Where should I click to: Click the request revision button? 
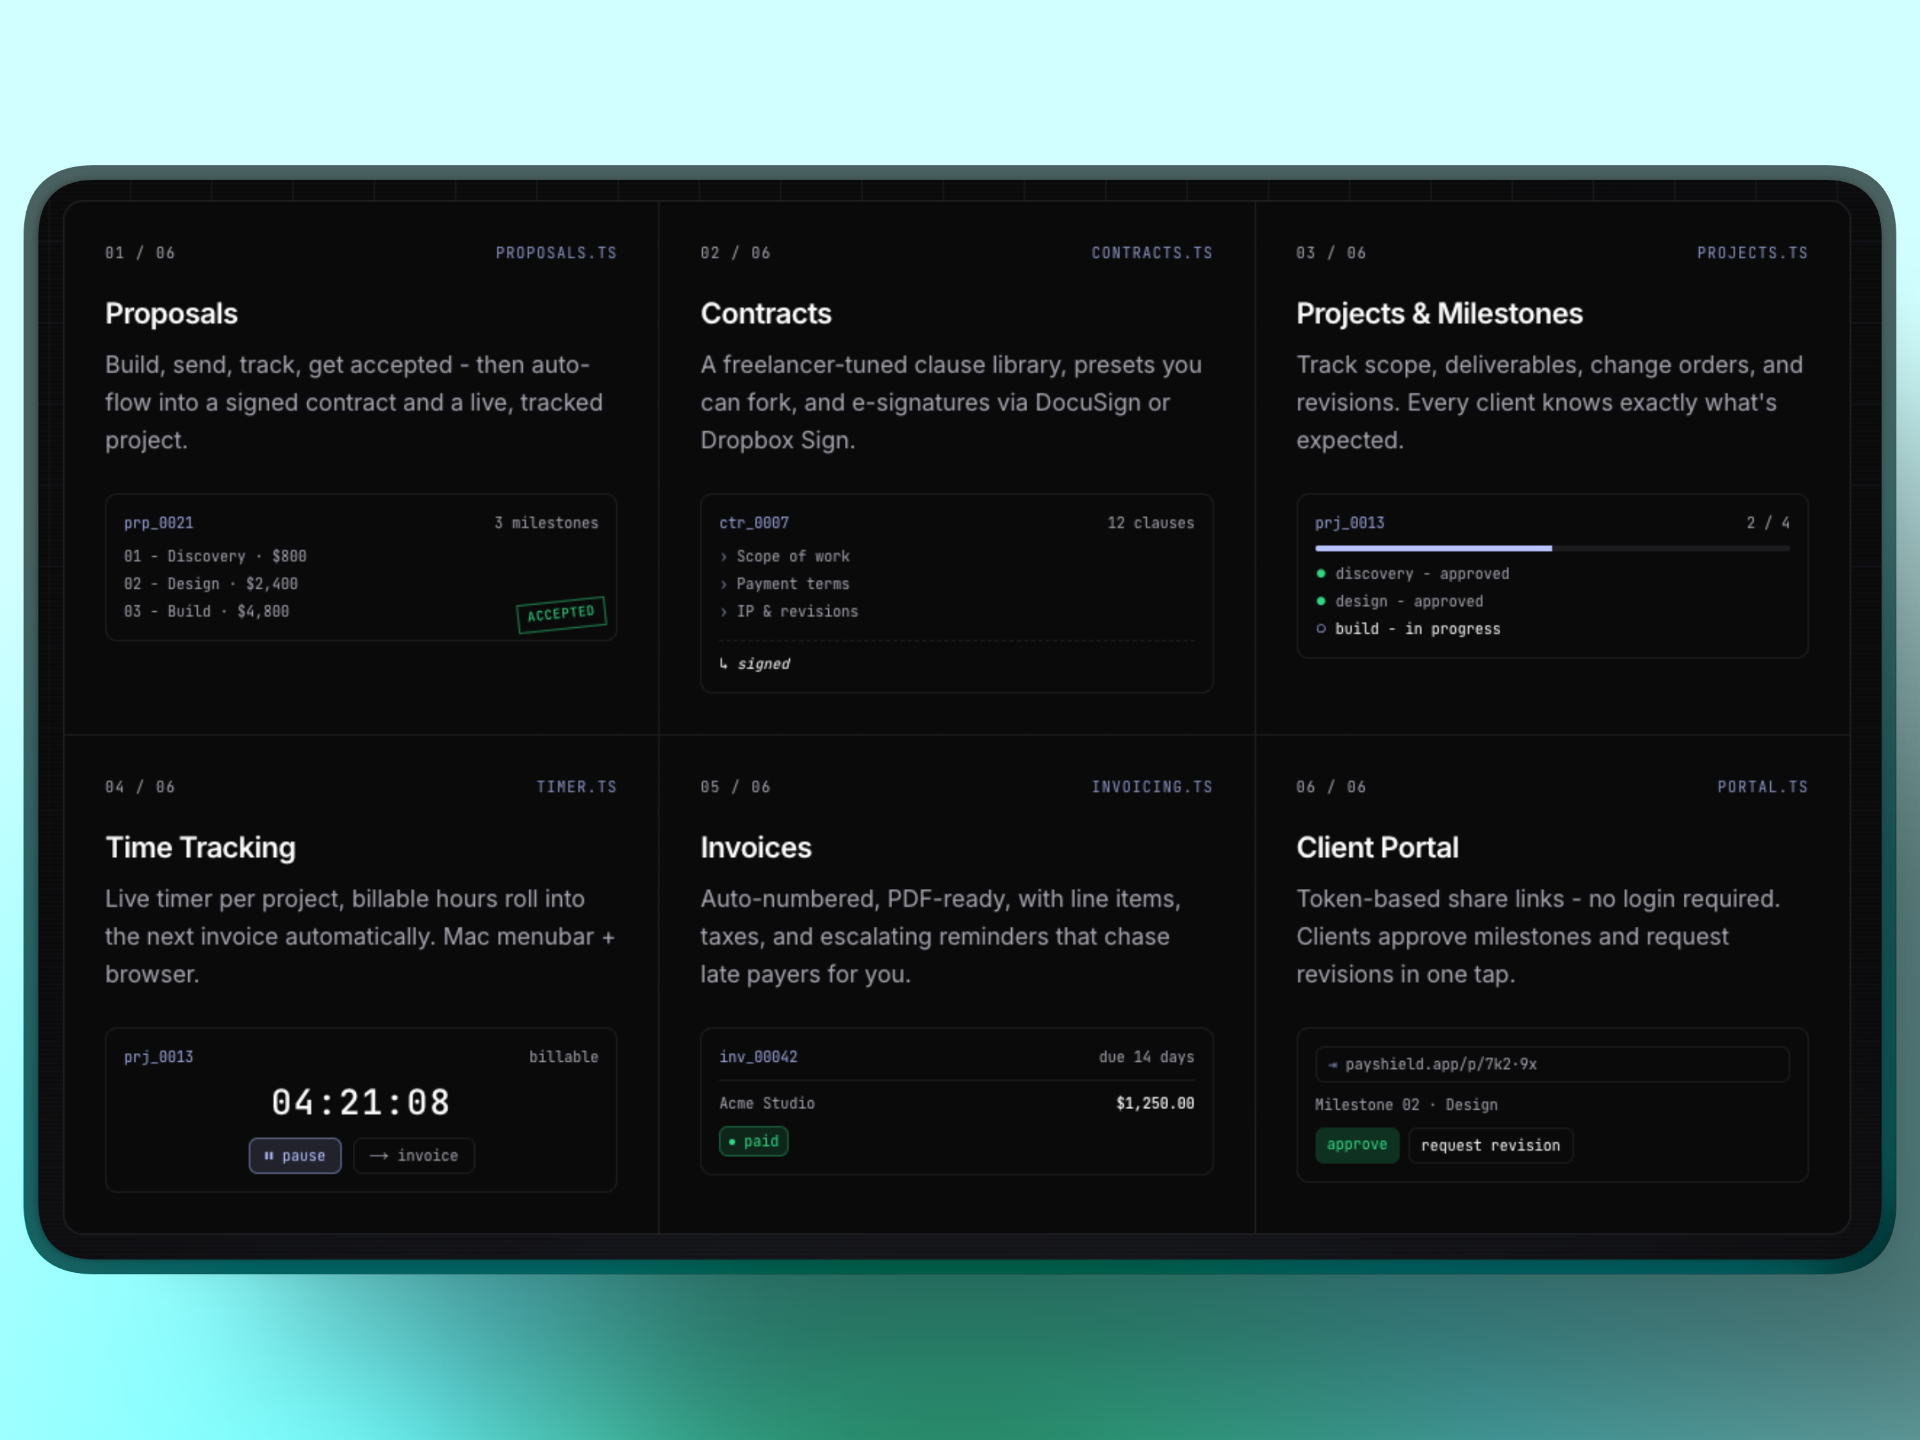(x=1490, y=1145)
